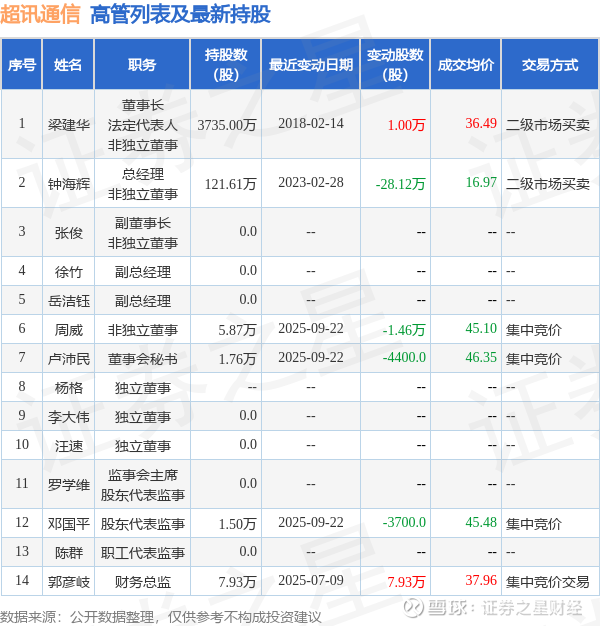This screenshot has width=600, height=626.
Task: Click the holding value 1.76万
Action: coord(237,359)
